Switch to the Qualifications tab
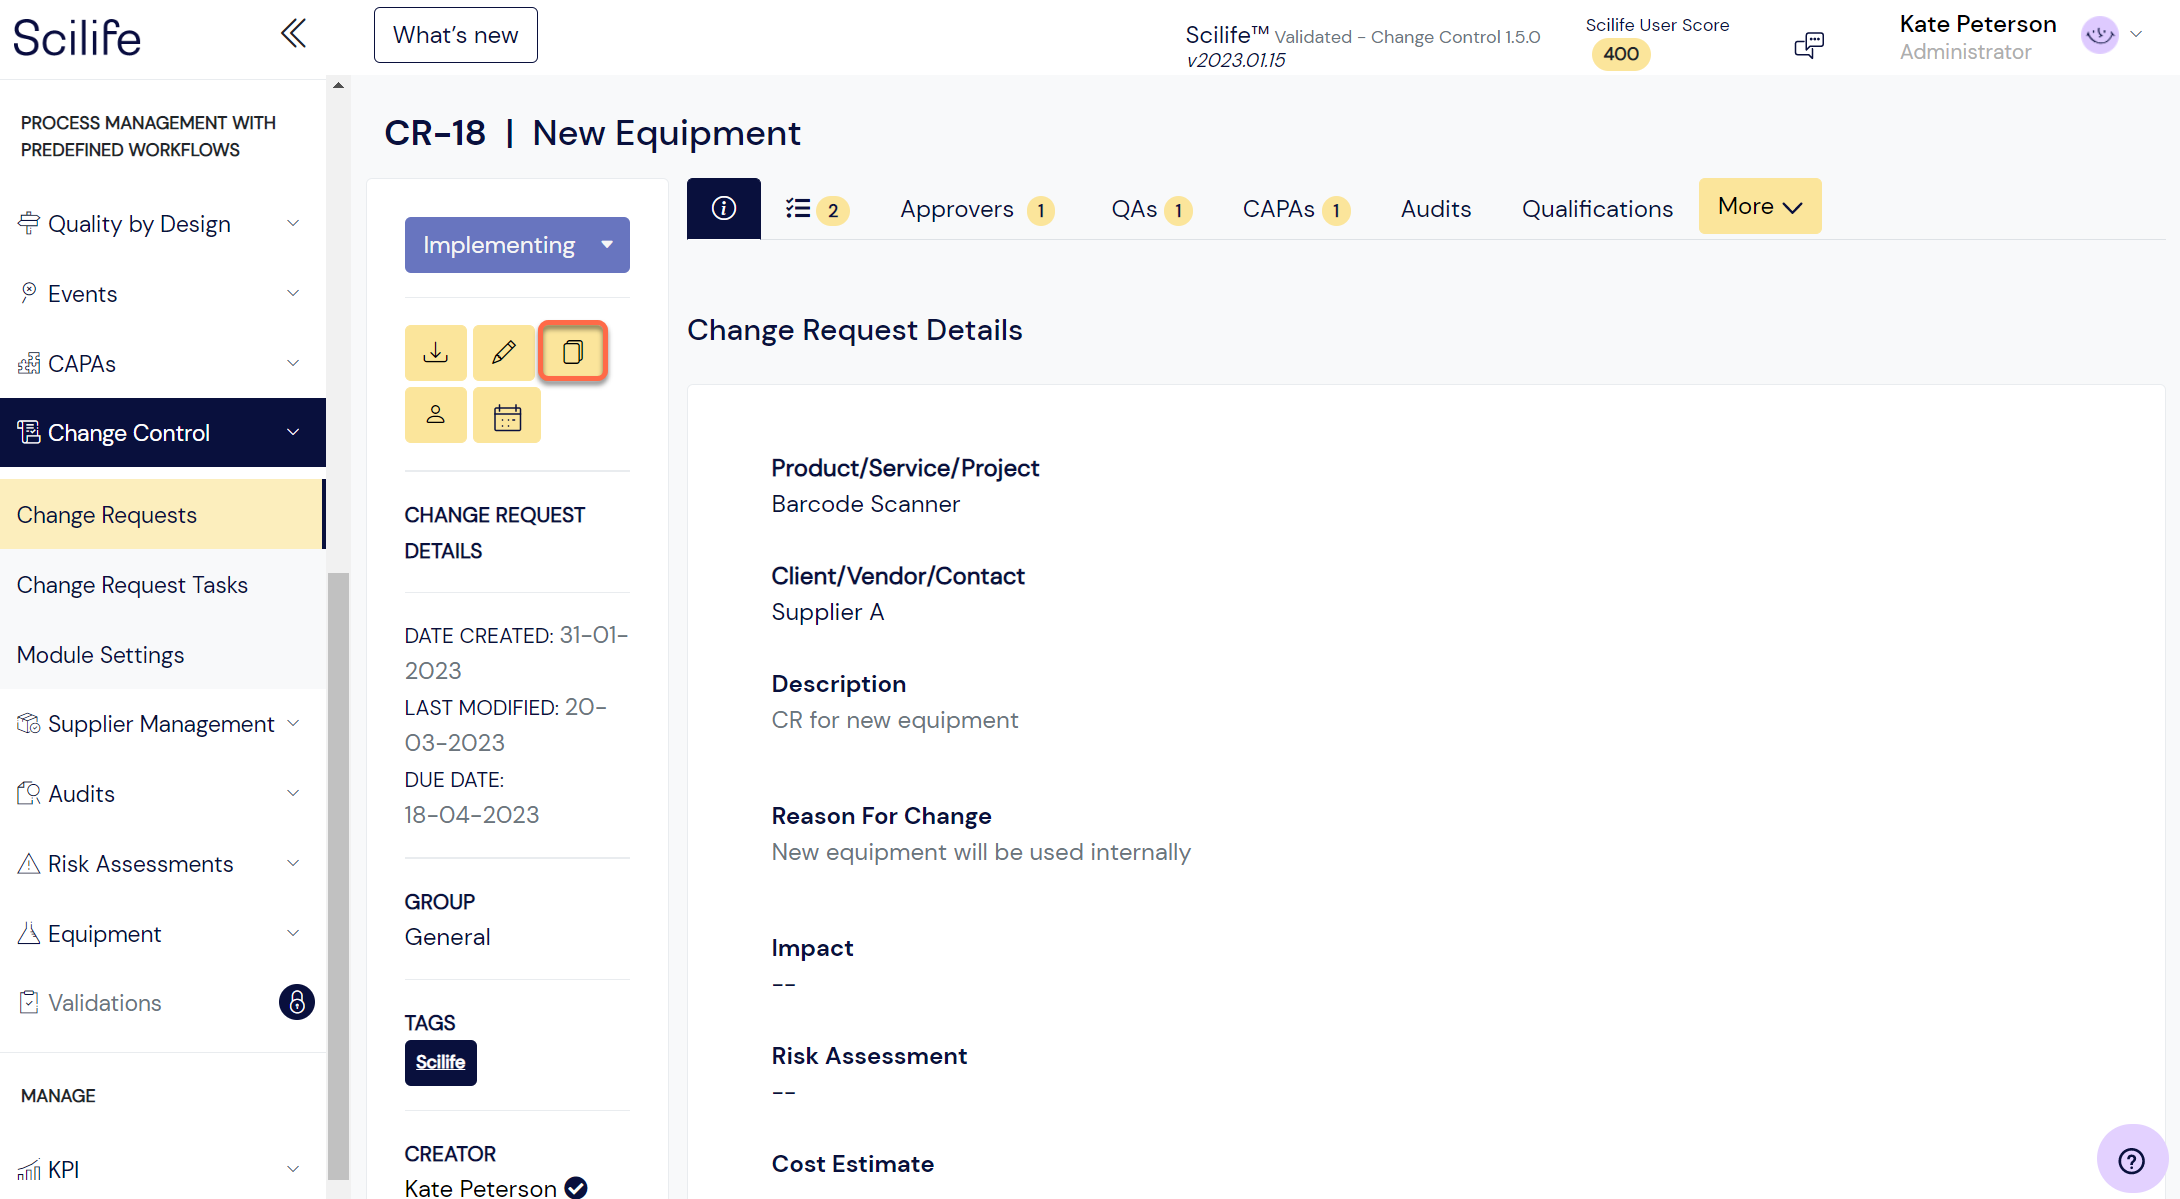The height and width of the screenshot is (1199, 2180). 1597,209
